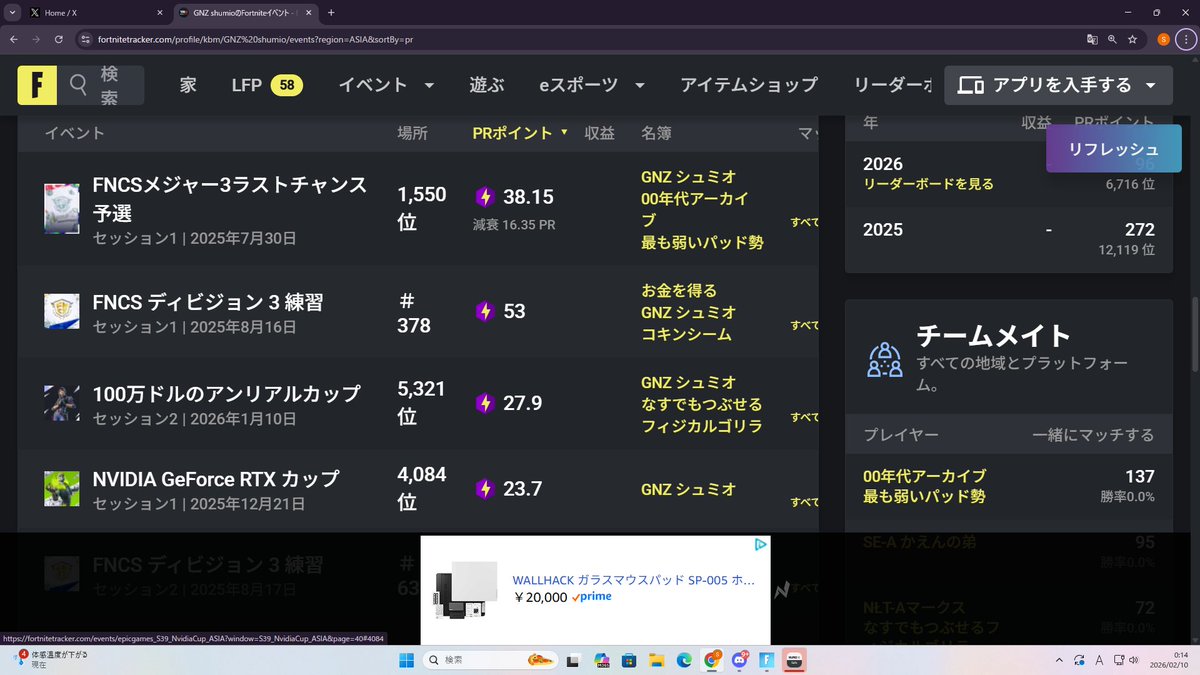
Task: Click the # 378 placement cell
Action: click(414, 313)
